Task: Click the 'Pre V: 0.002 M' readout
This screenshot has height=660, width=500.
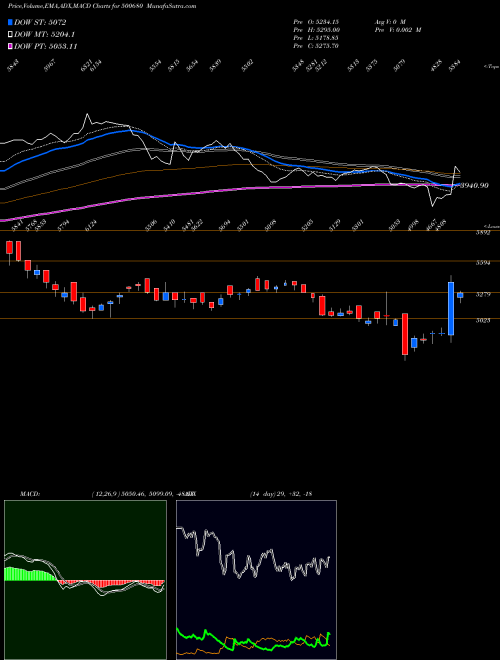Action: (398, 30)
